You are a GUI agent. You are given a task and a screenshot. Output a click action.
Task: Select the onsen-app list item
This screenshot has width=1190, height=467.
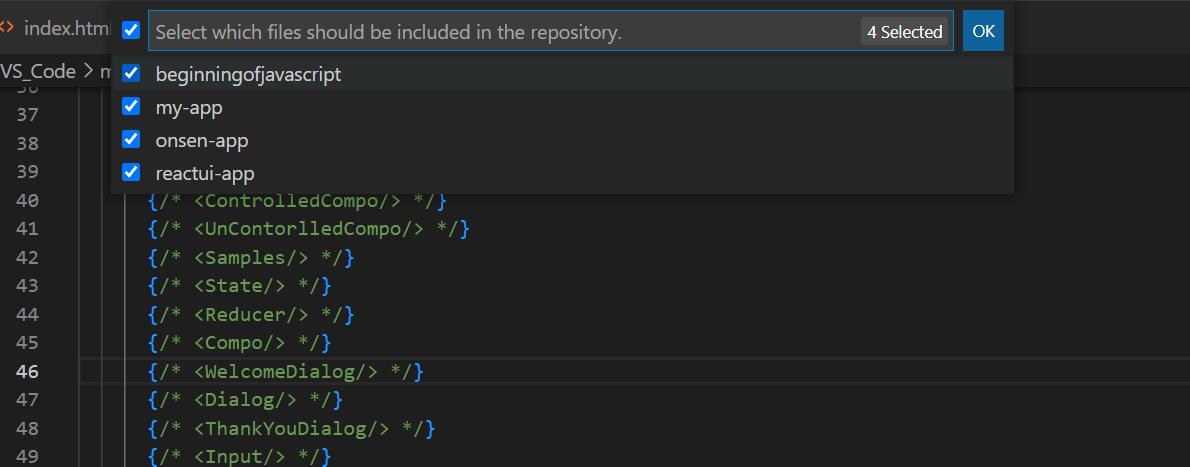pyautogui.click(x=202, y=140)
